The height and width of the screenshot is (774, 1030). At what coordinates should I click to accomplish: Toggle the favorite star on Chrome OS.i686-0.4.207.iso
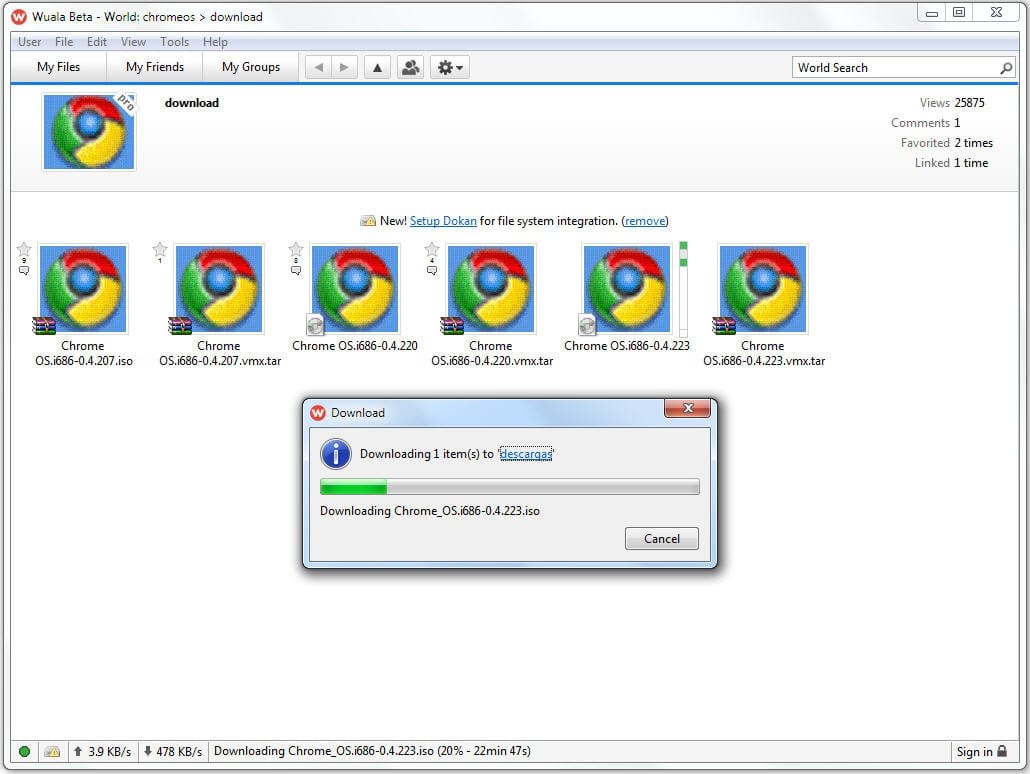[x=24, y=249]
